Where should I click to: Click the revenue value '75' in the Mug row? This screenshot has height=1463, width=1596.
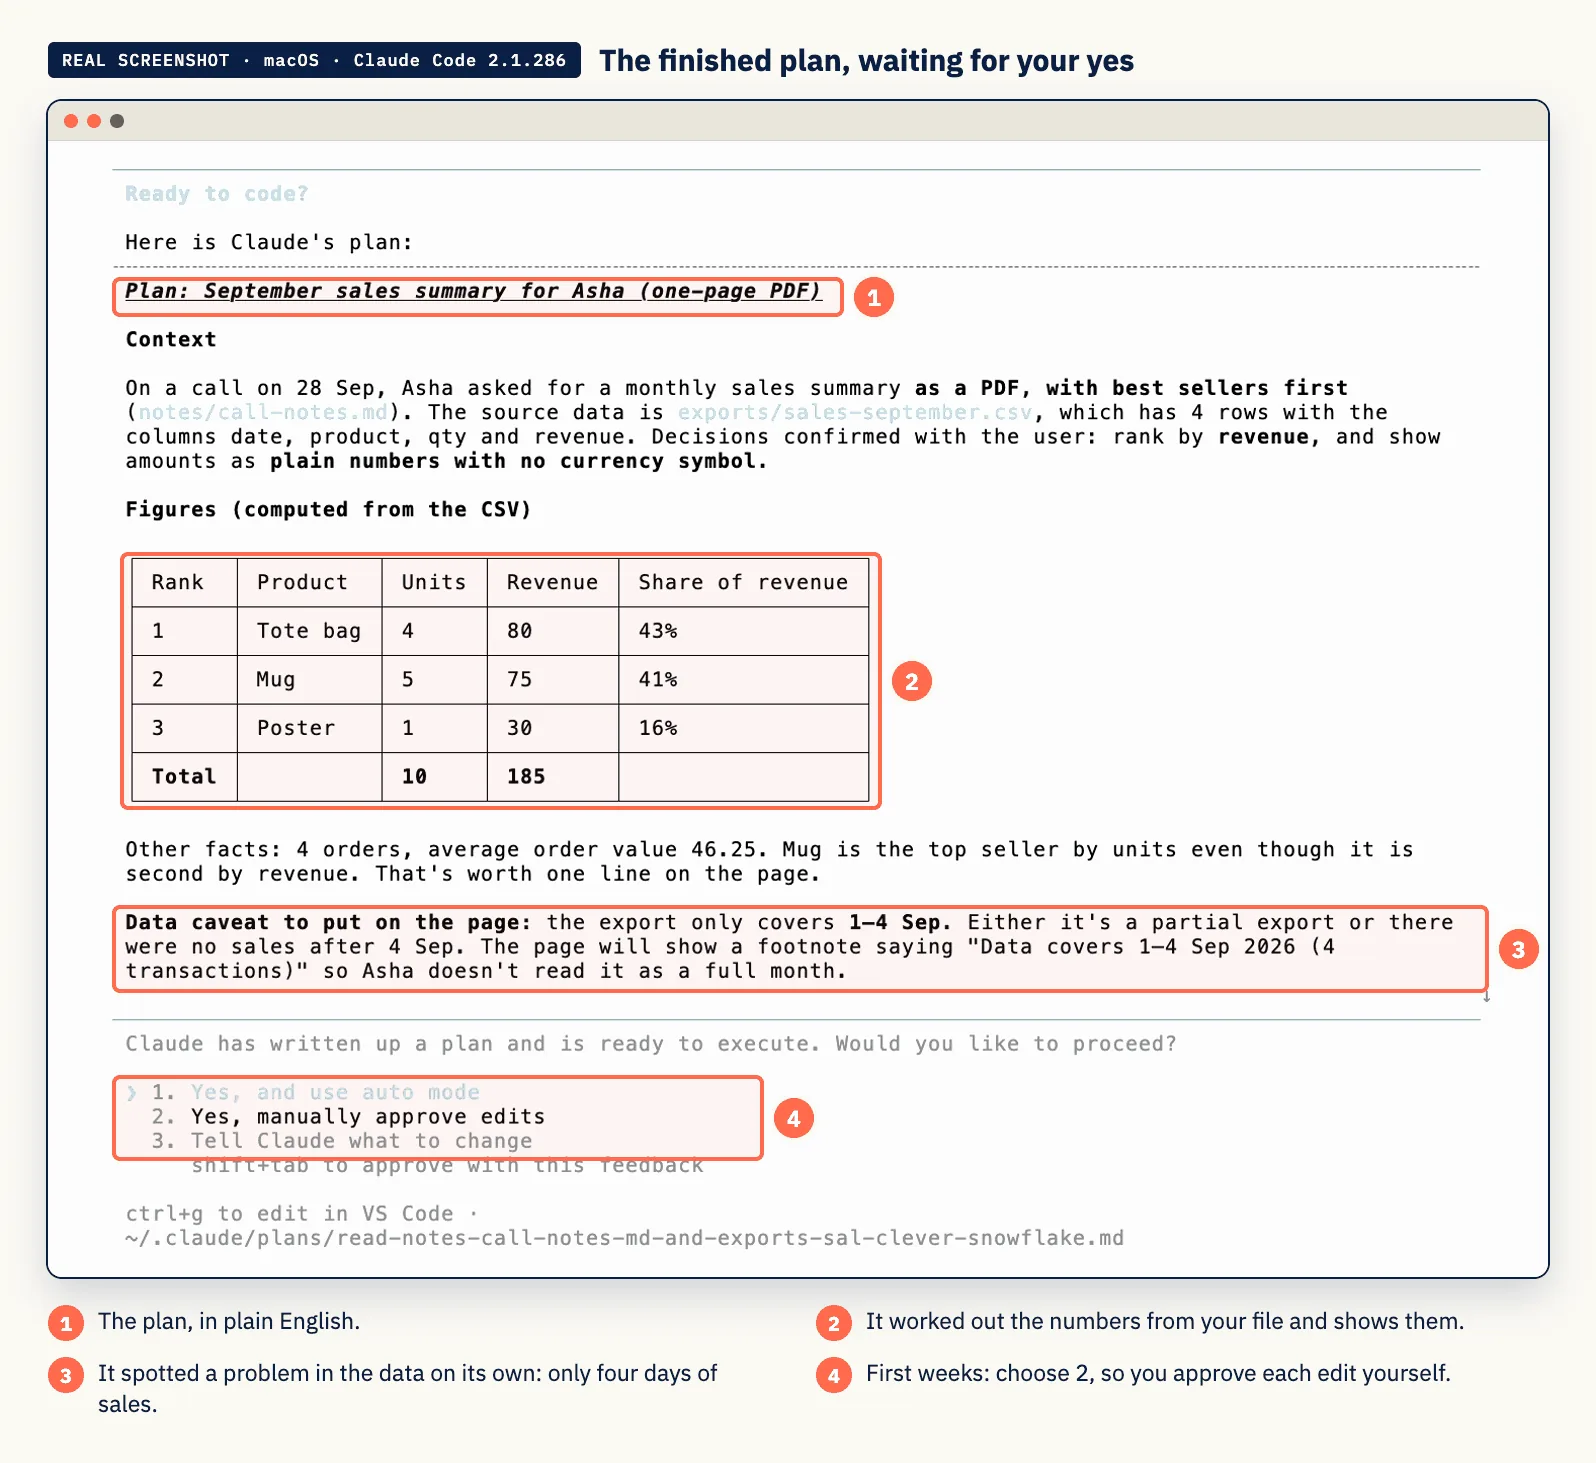click(x=519, y=680)
